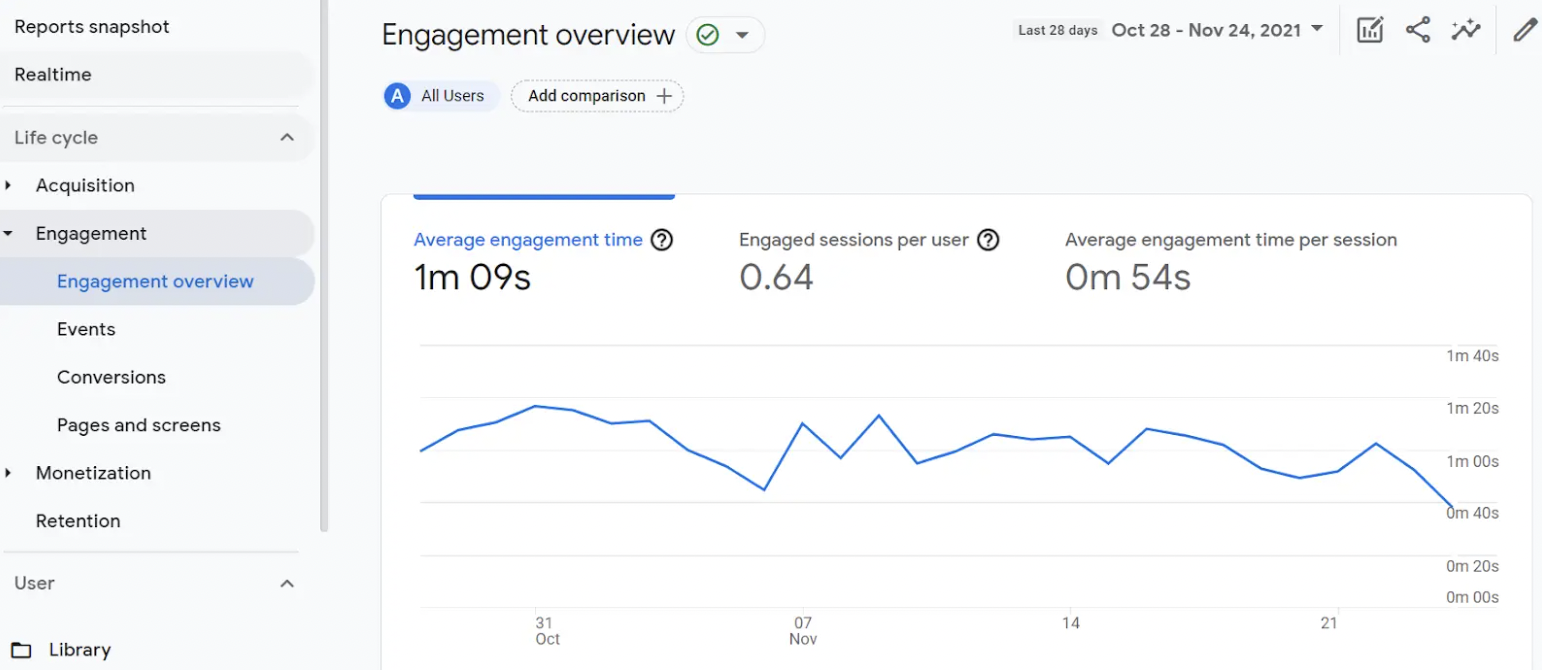Expand the Monetization tree item

[9, 473]
